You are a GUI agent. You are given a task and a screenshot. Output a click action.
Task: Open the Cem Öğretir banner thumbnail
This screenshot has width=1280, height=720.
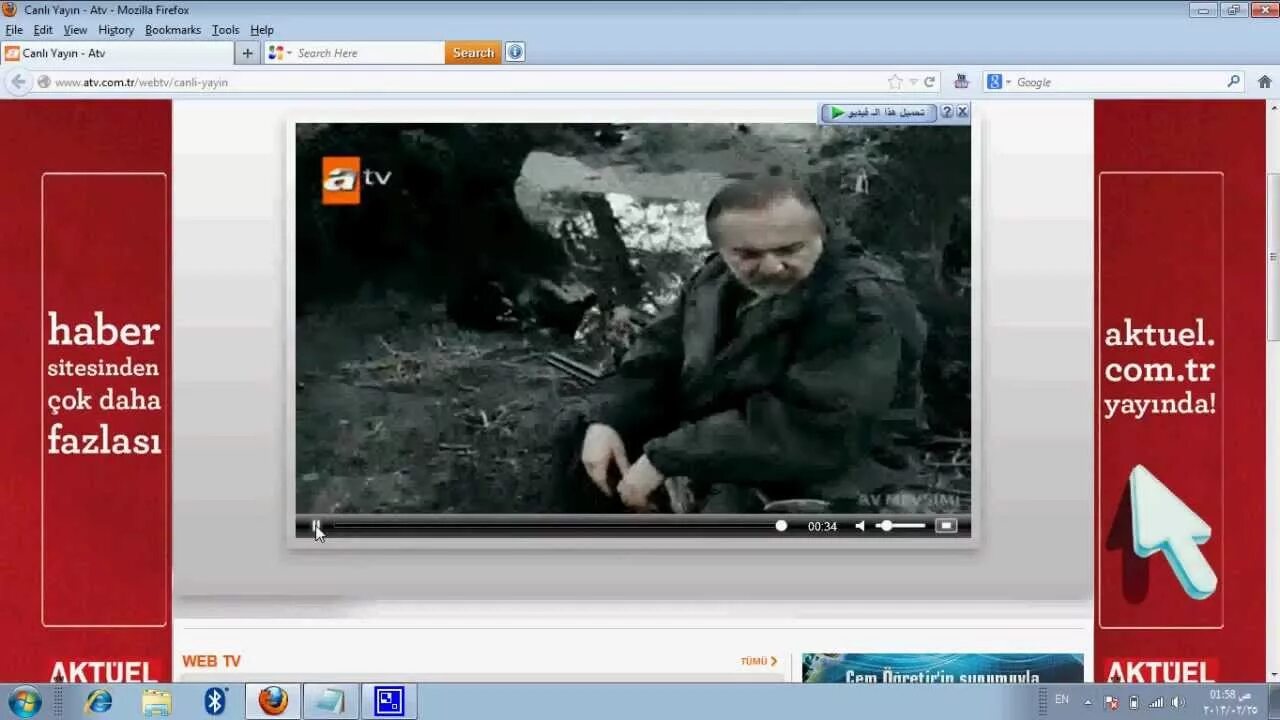(x=942, y=668)
